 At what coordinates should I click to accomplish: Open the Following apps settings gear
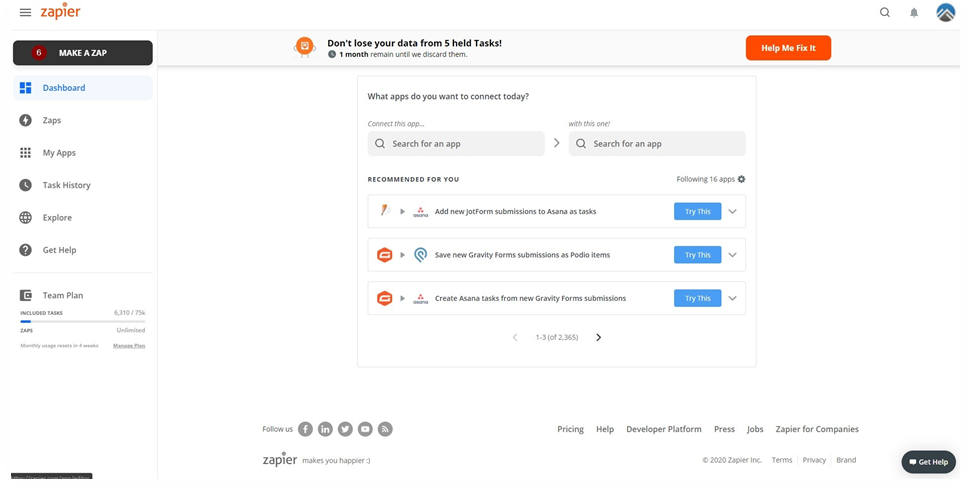tap(742, 179)
